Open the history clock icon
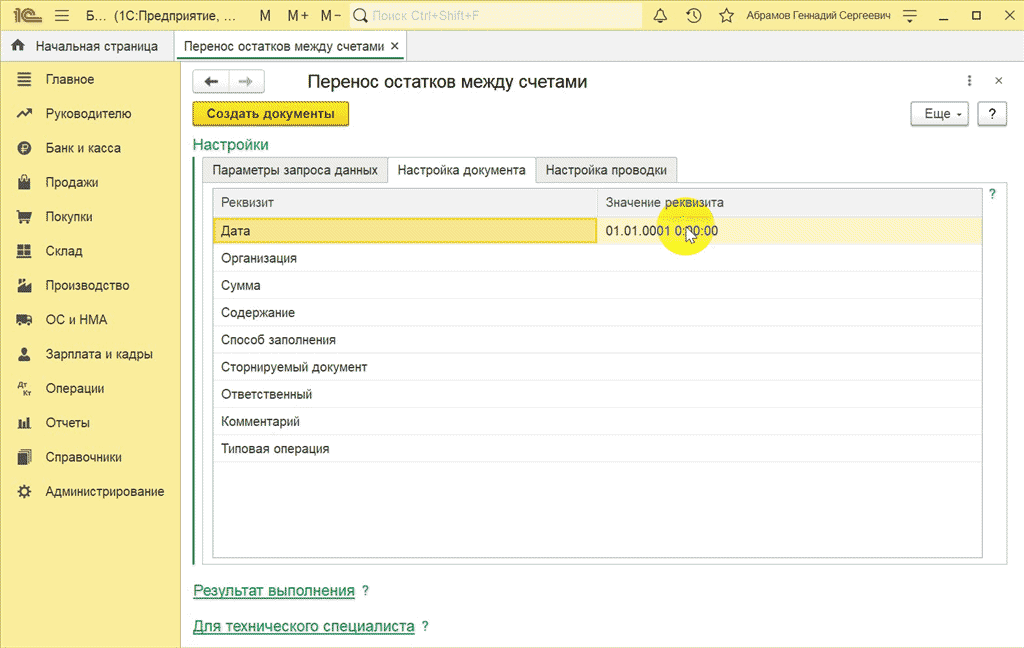 coord(694,16)
